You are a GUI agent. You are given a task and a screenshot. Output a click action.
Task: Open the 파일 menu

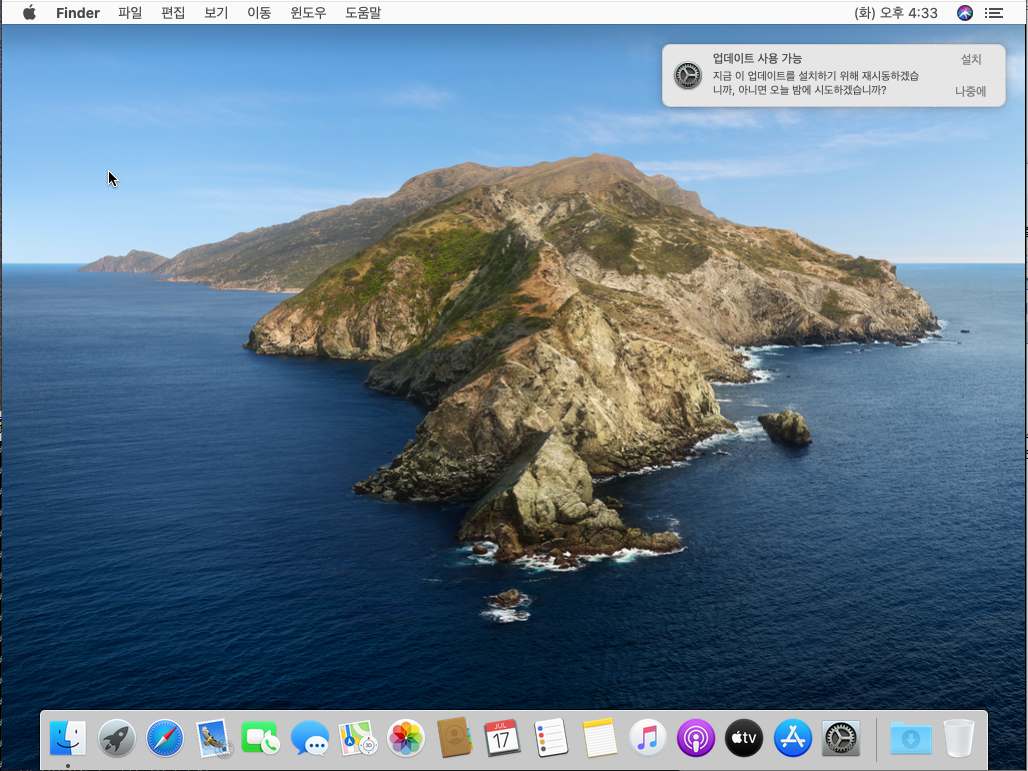[130, 13]
